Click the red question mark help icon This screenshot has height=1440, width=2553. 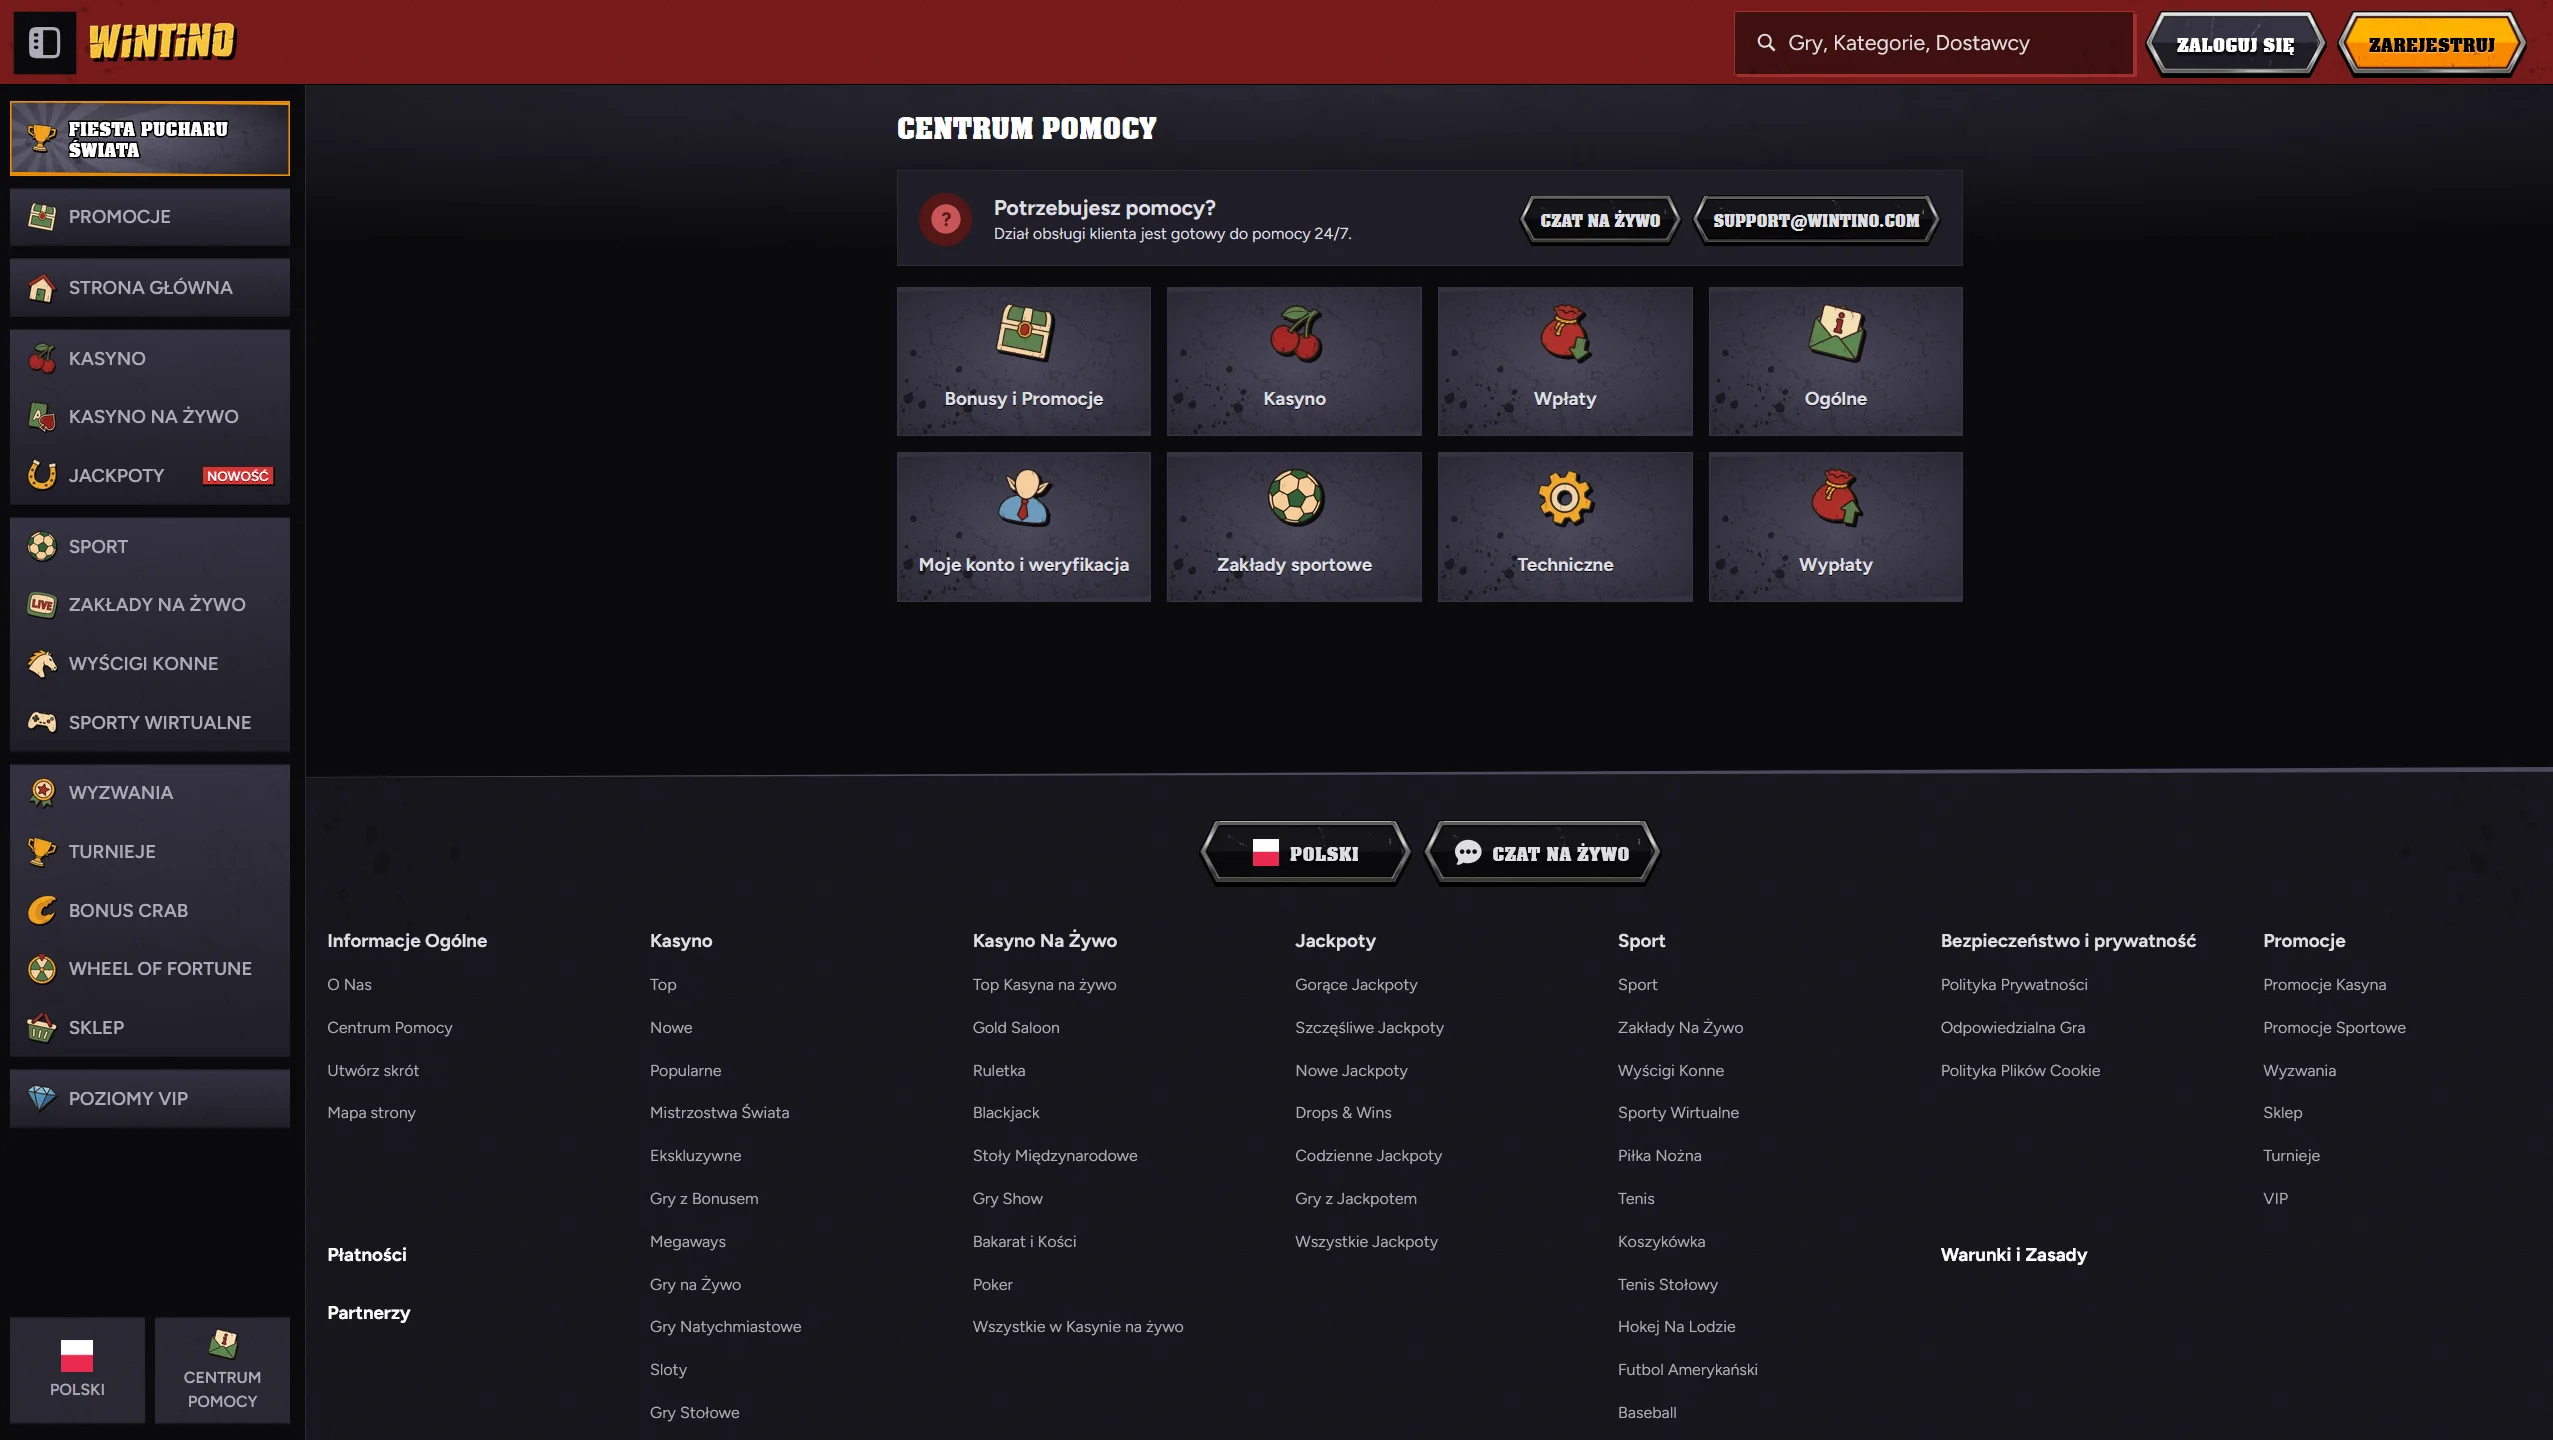point(945,219)
